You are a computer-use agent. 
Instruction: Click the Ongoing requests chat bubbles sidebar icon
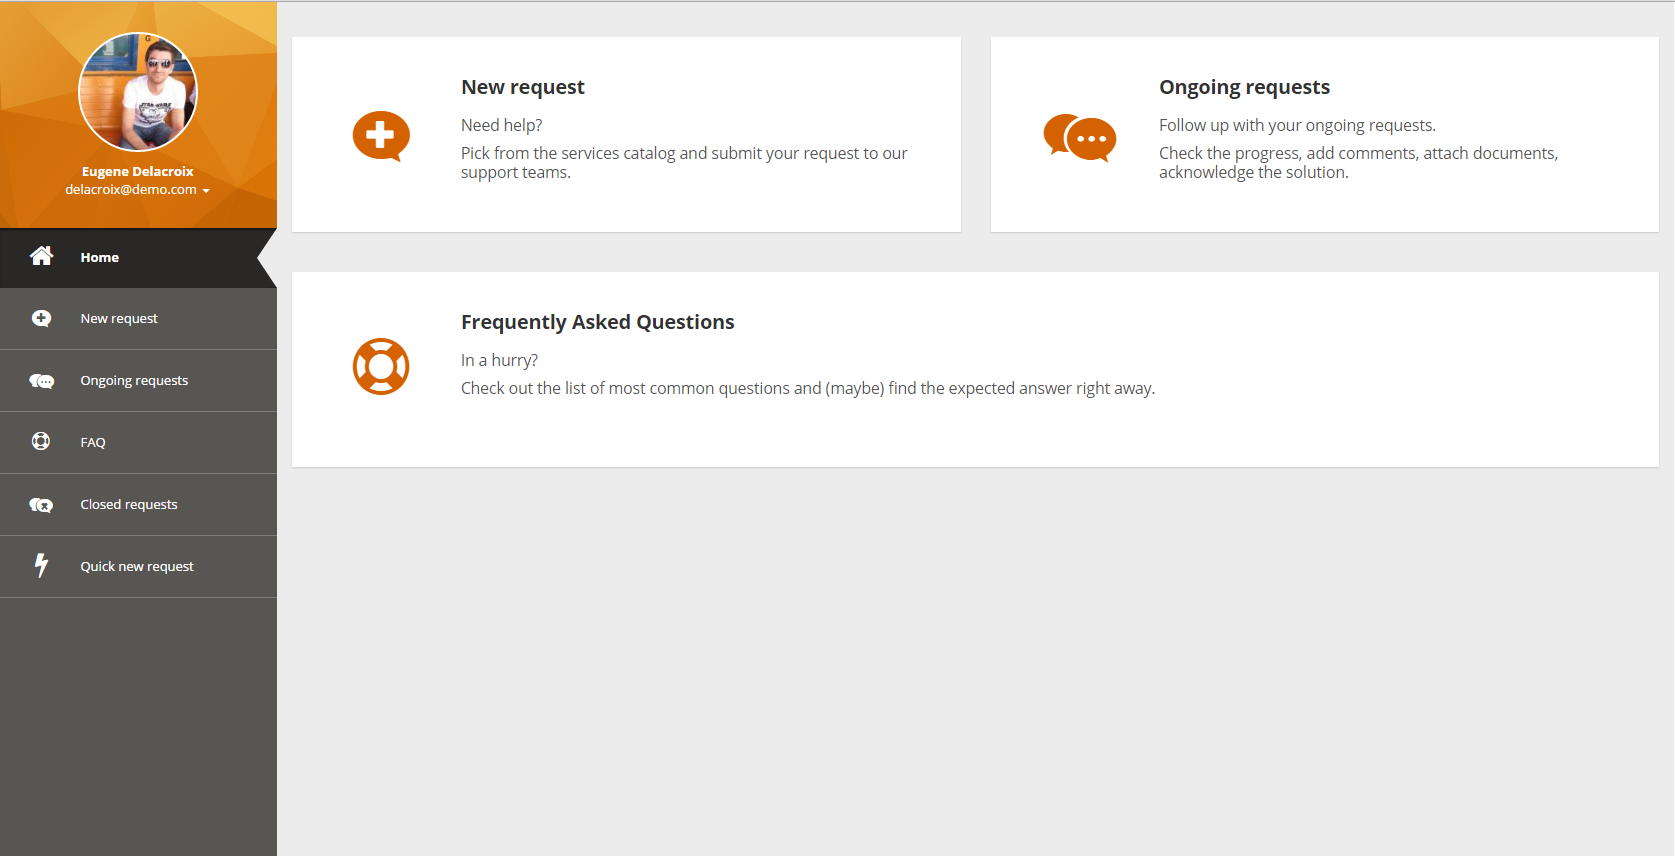click(x=41, y=381)
